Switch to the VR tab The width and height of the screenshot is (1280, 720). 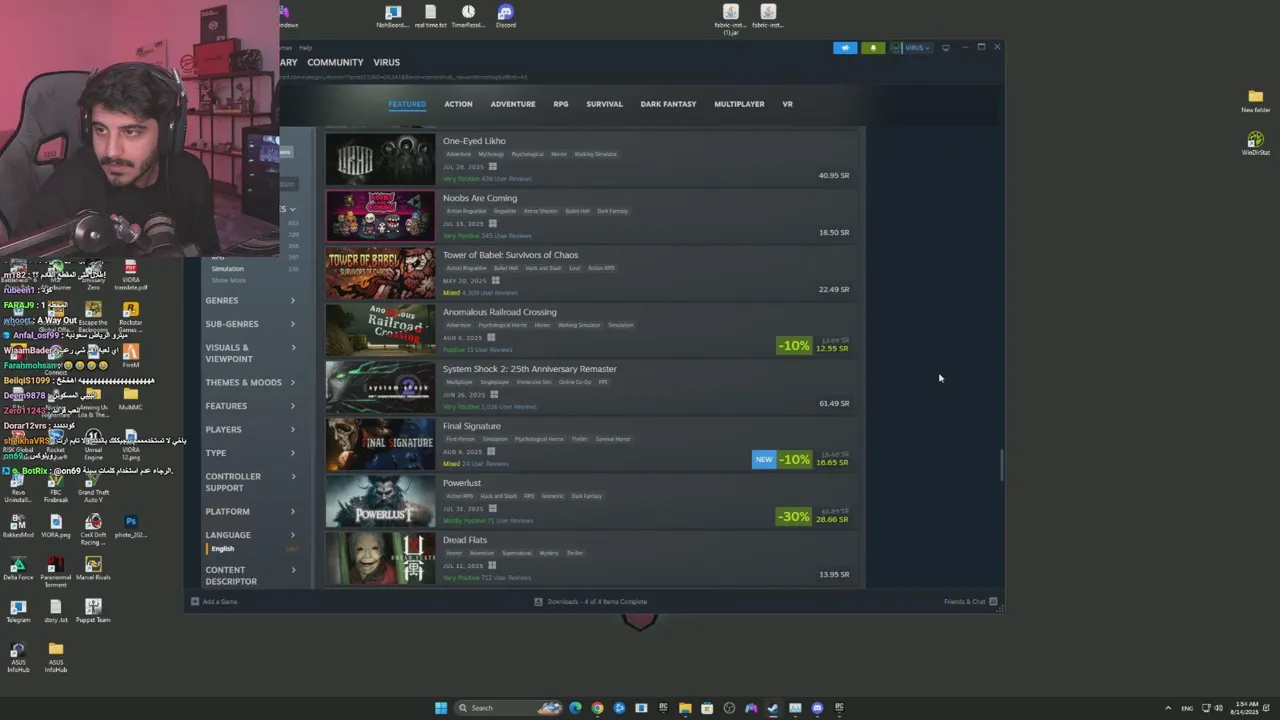click(x=787, y=104)
